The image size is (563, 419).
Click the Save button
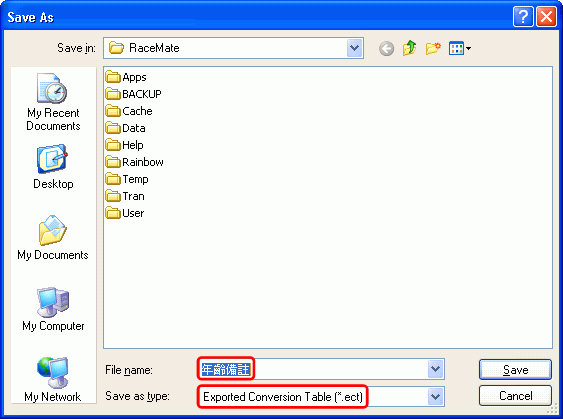click(515, 369)
